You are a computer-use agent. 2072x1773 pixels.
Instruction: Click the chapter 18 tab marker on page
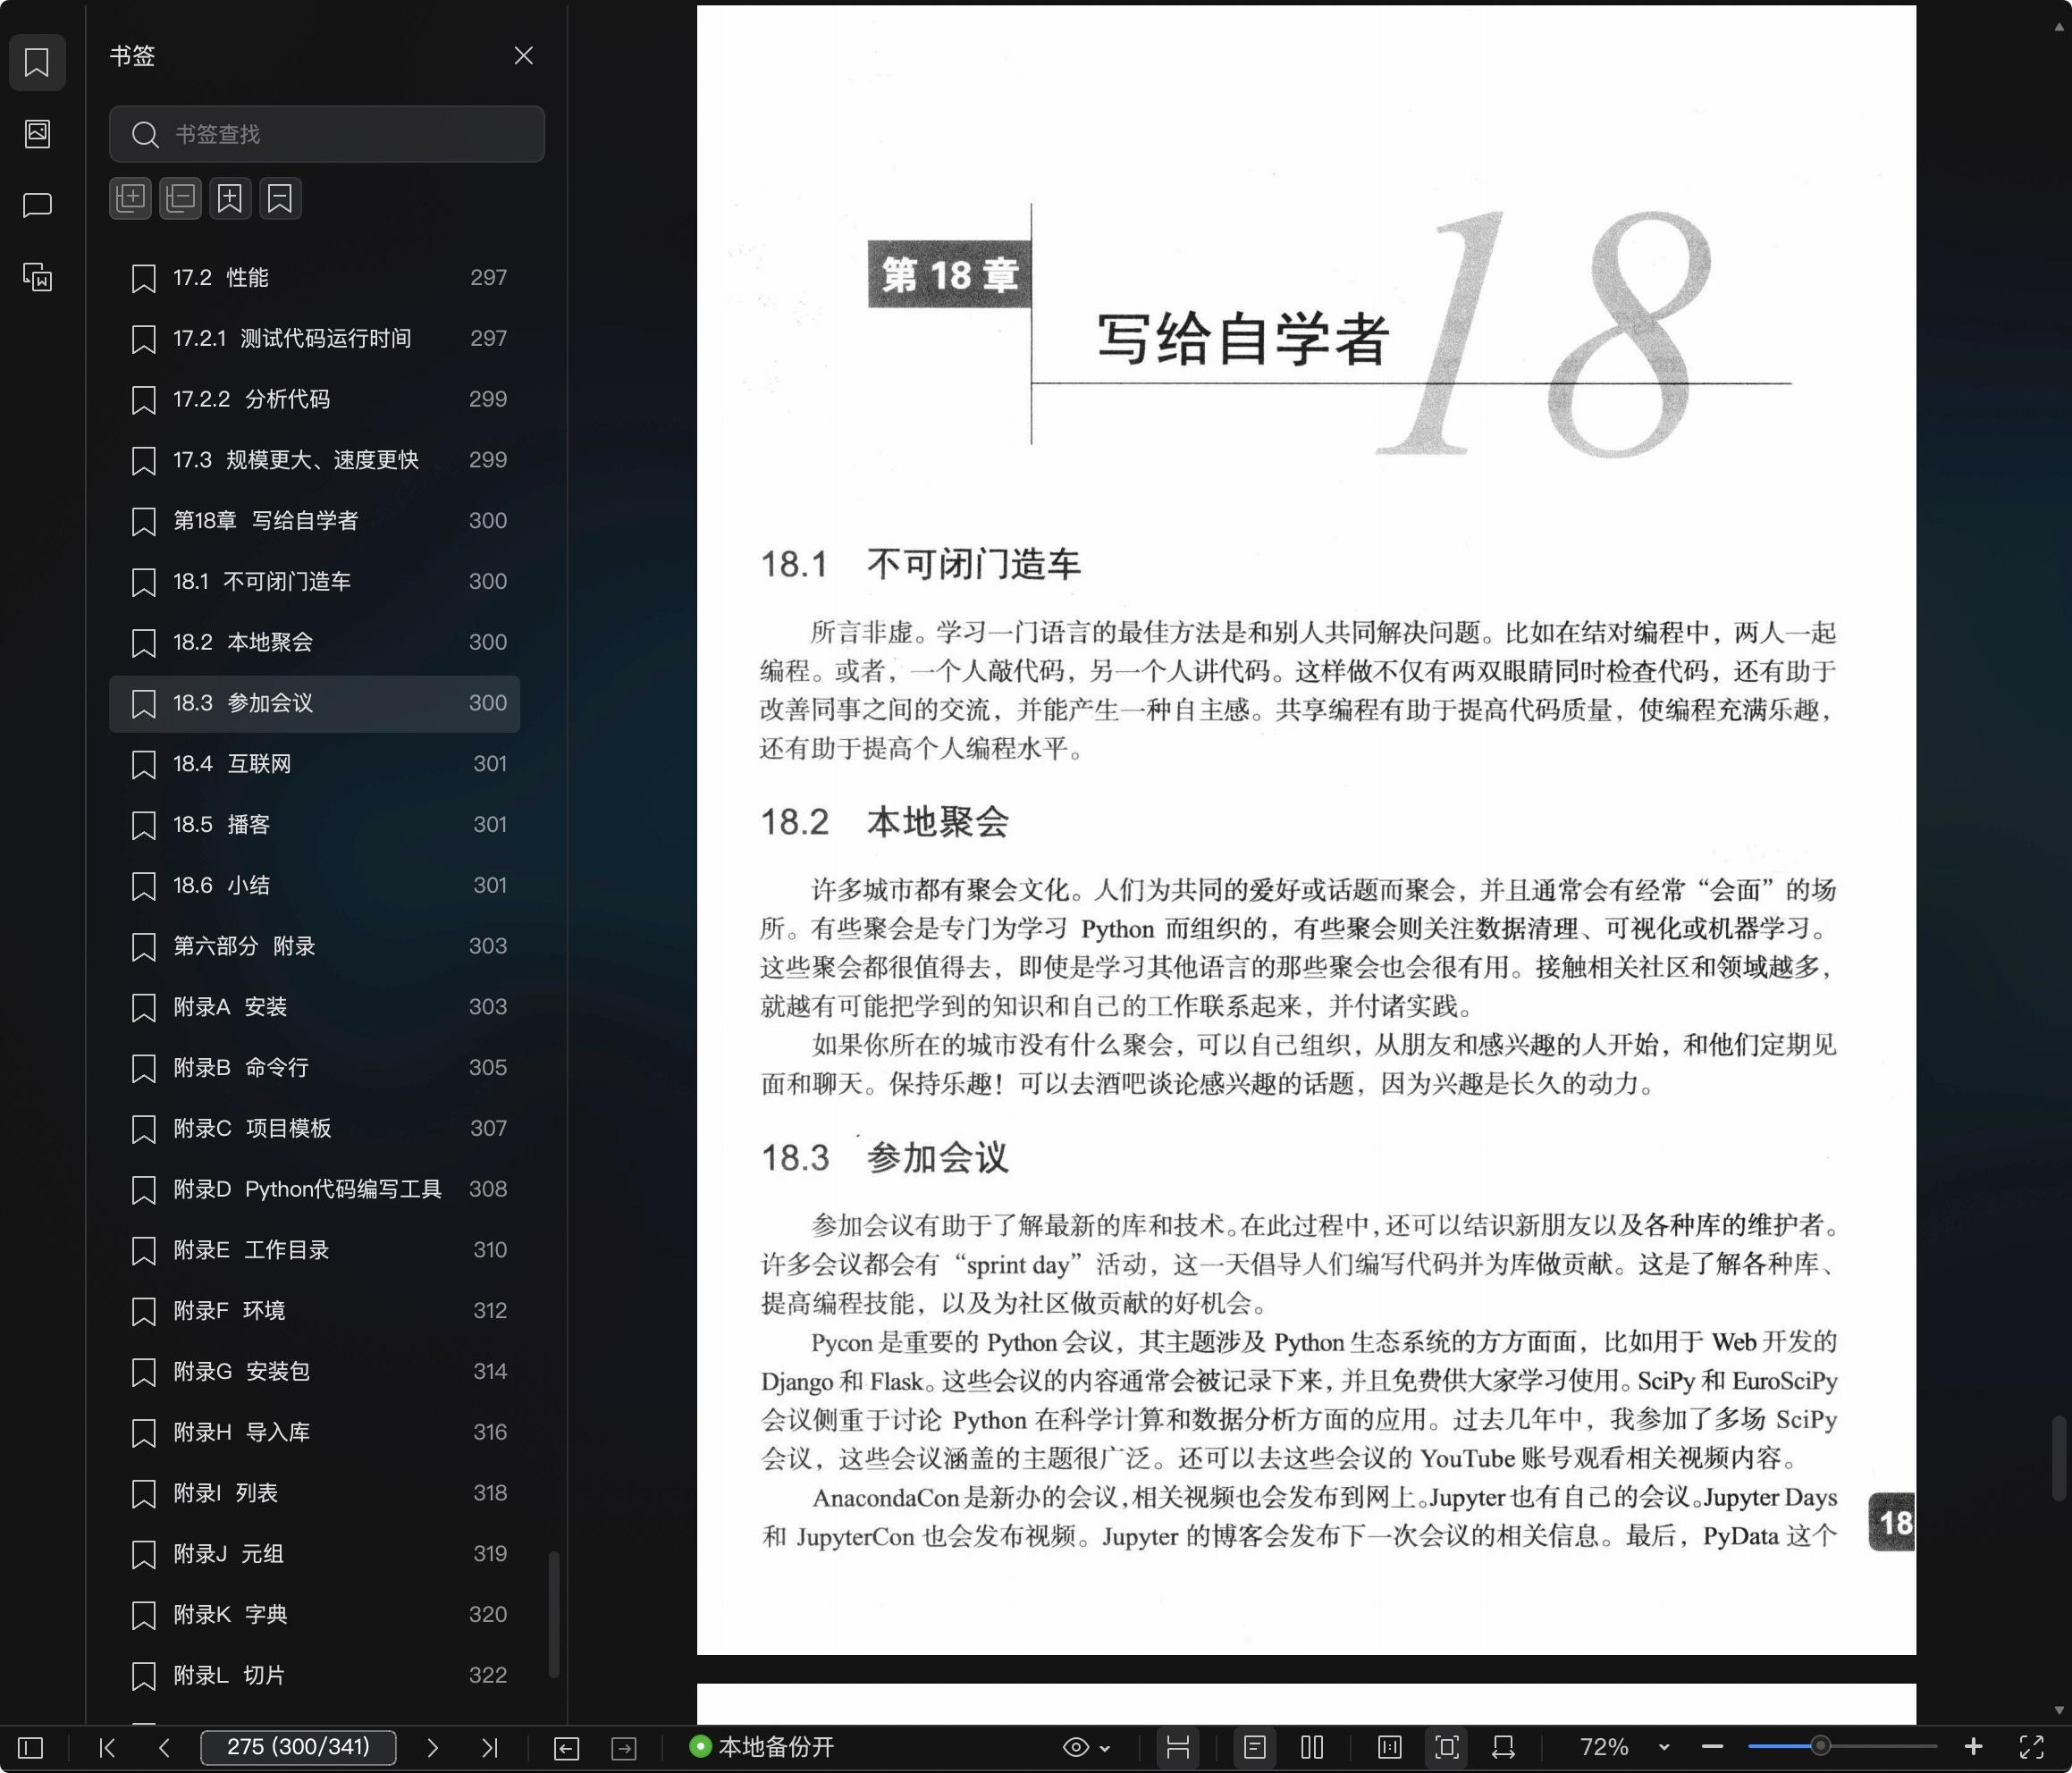[1892, 1522]
